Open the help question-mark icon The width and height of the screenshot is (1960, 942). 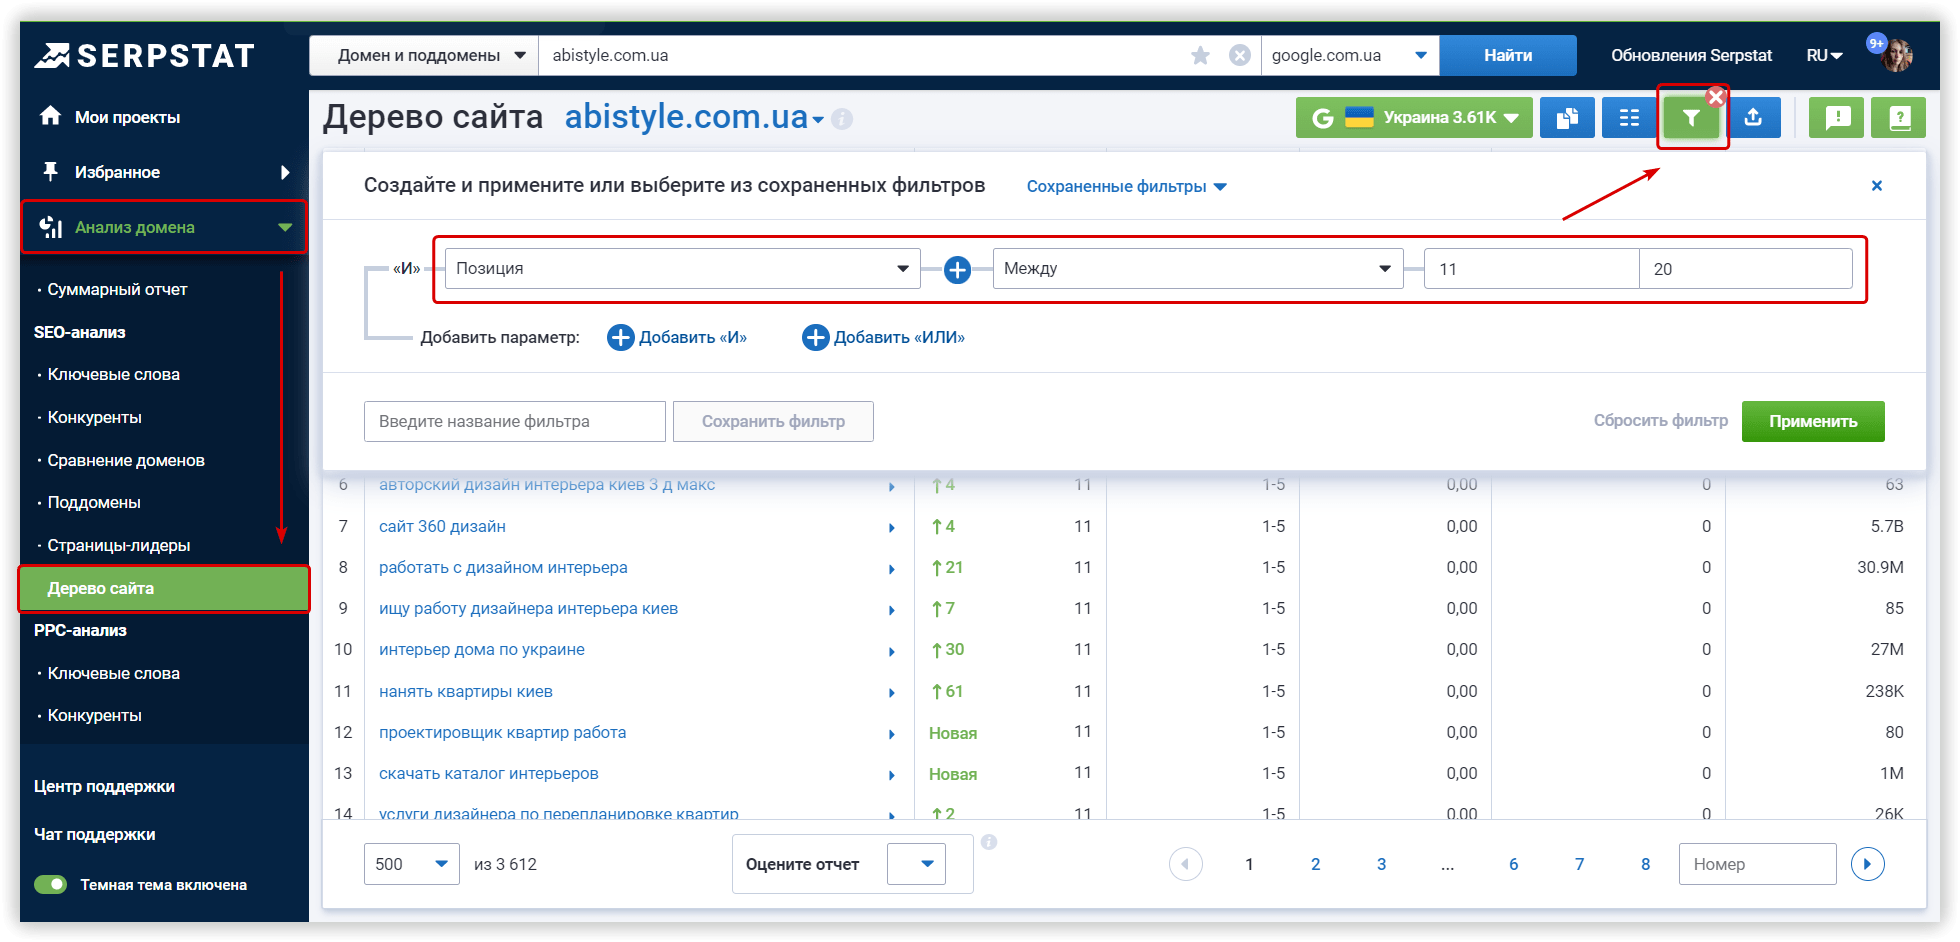coord(1899,118)
